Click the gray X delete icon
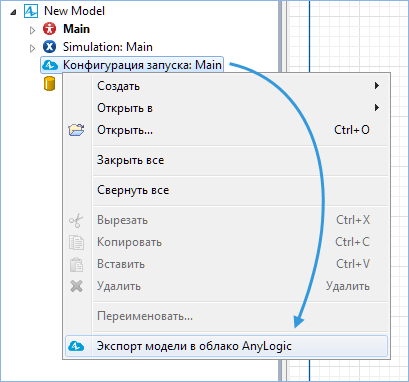 tap(76, 286)
